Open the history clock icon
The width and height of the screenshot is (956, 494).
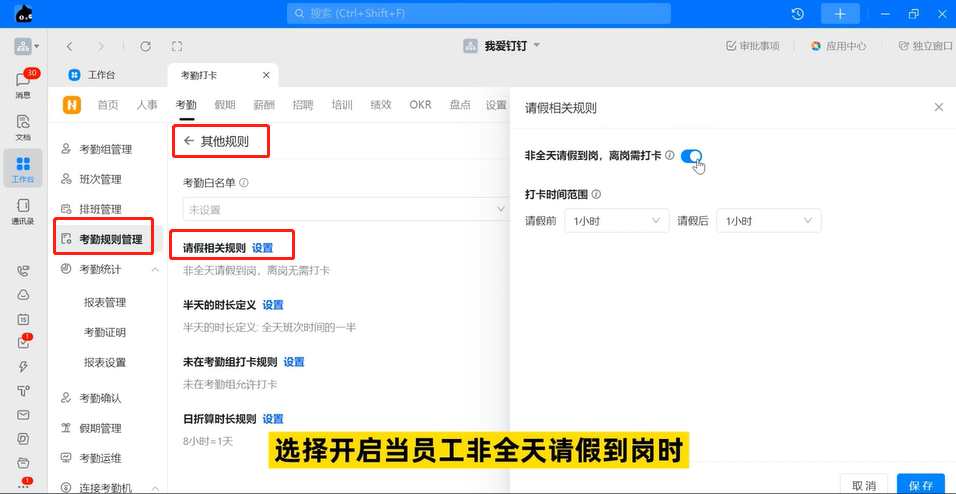click(797, 14)
